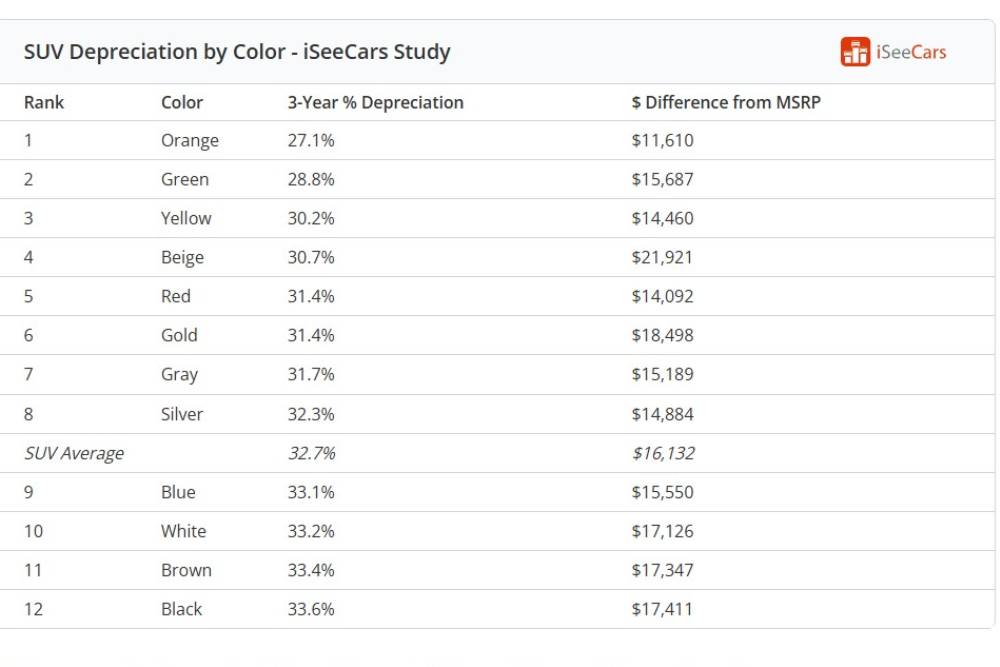Image resolution: width=1000 pixels, height=667 pixels.
Task: Open the iSeeCars brand link
Action: tap(910, 52)
